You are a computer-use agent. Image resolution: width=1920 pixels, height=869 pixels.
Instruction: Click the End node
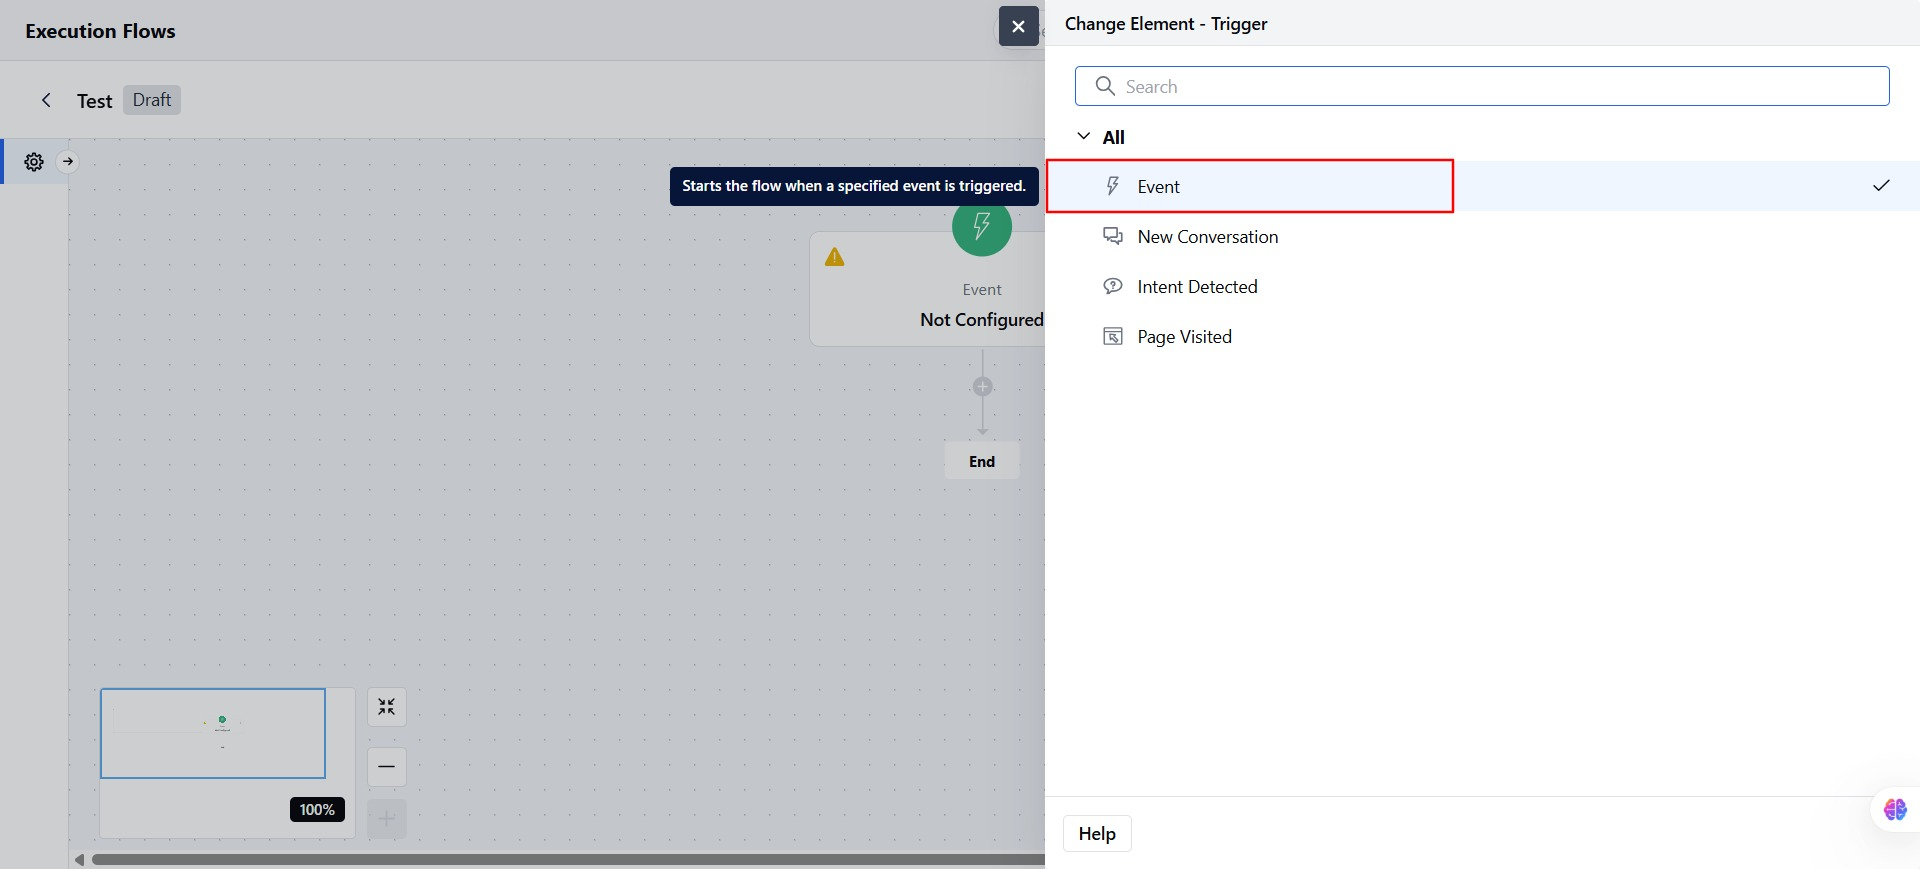[x=982, y=461]
